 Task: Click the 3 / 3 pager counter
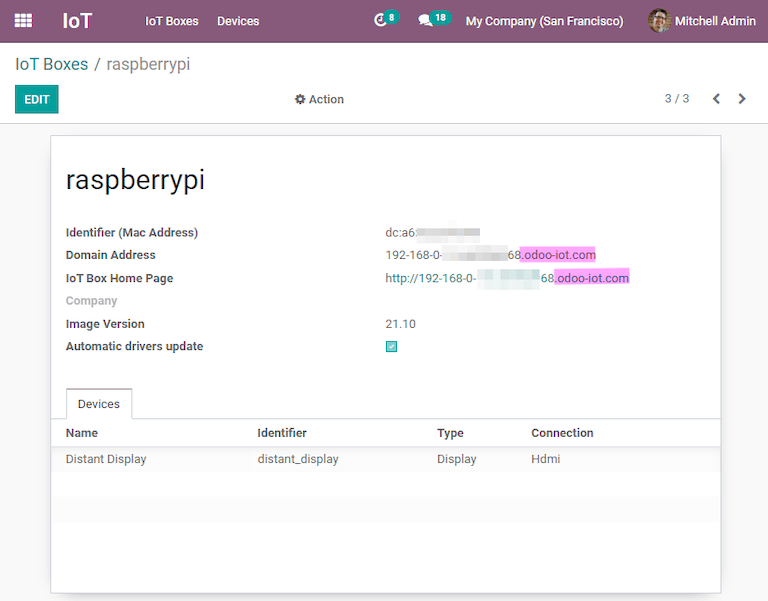677,99
